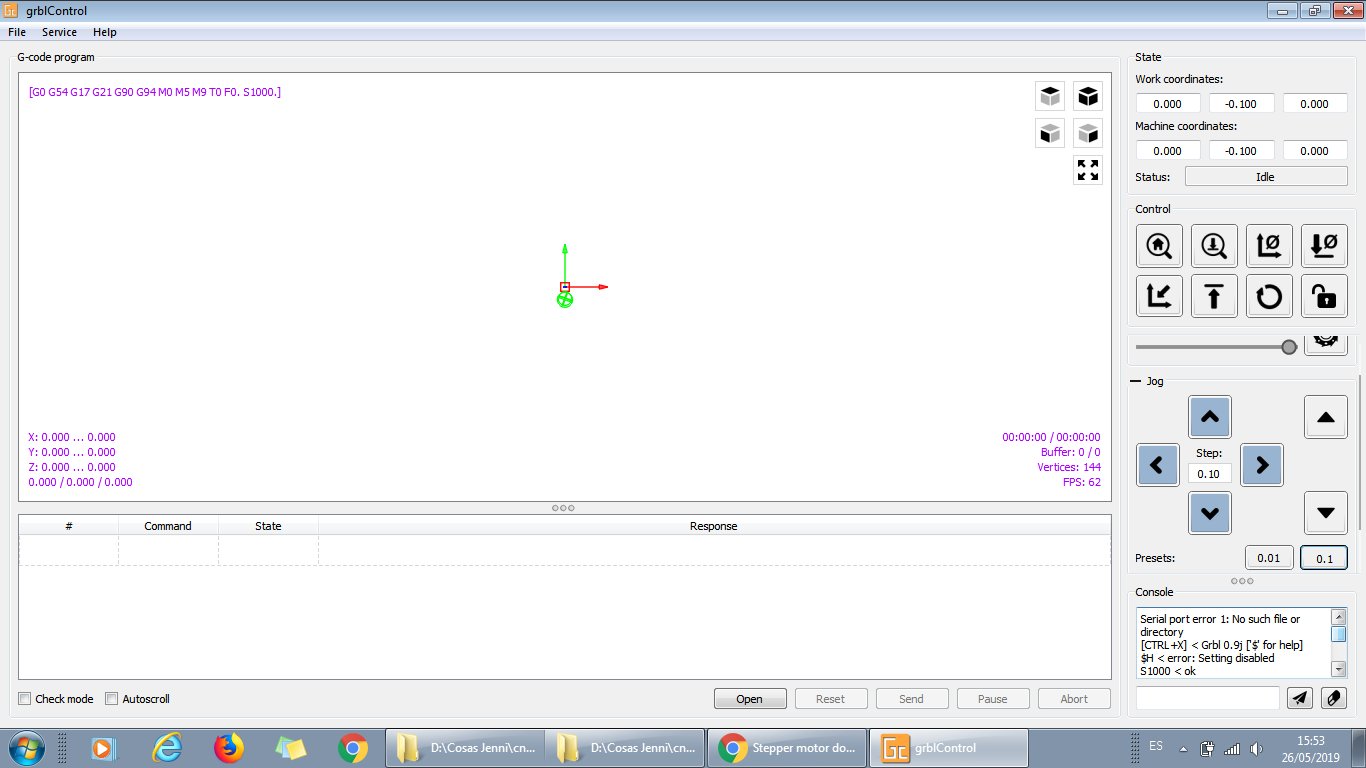The width and height of the screenshot is (1366, 768).
Task: Click the console scrollbar up arrow
Action: 1339,617
